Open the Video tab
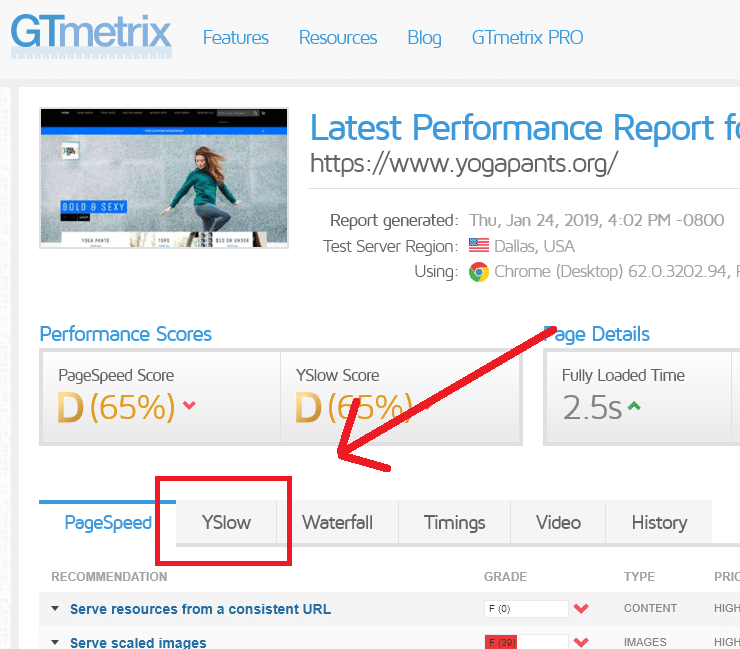740x649 pixels. click(x=558, y=523)
